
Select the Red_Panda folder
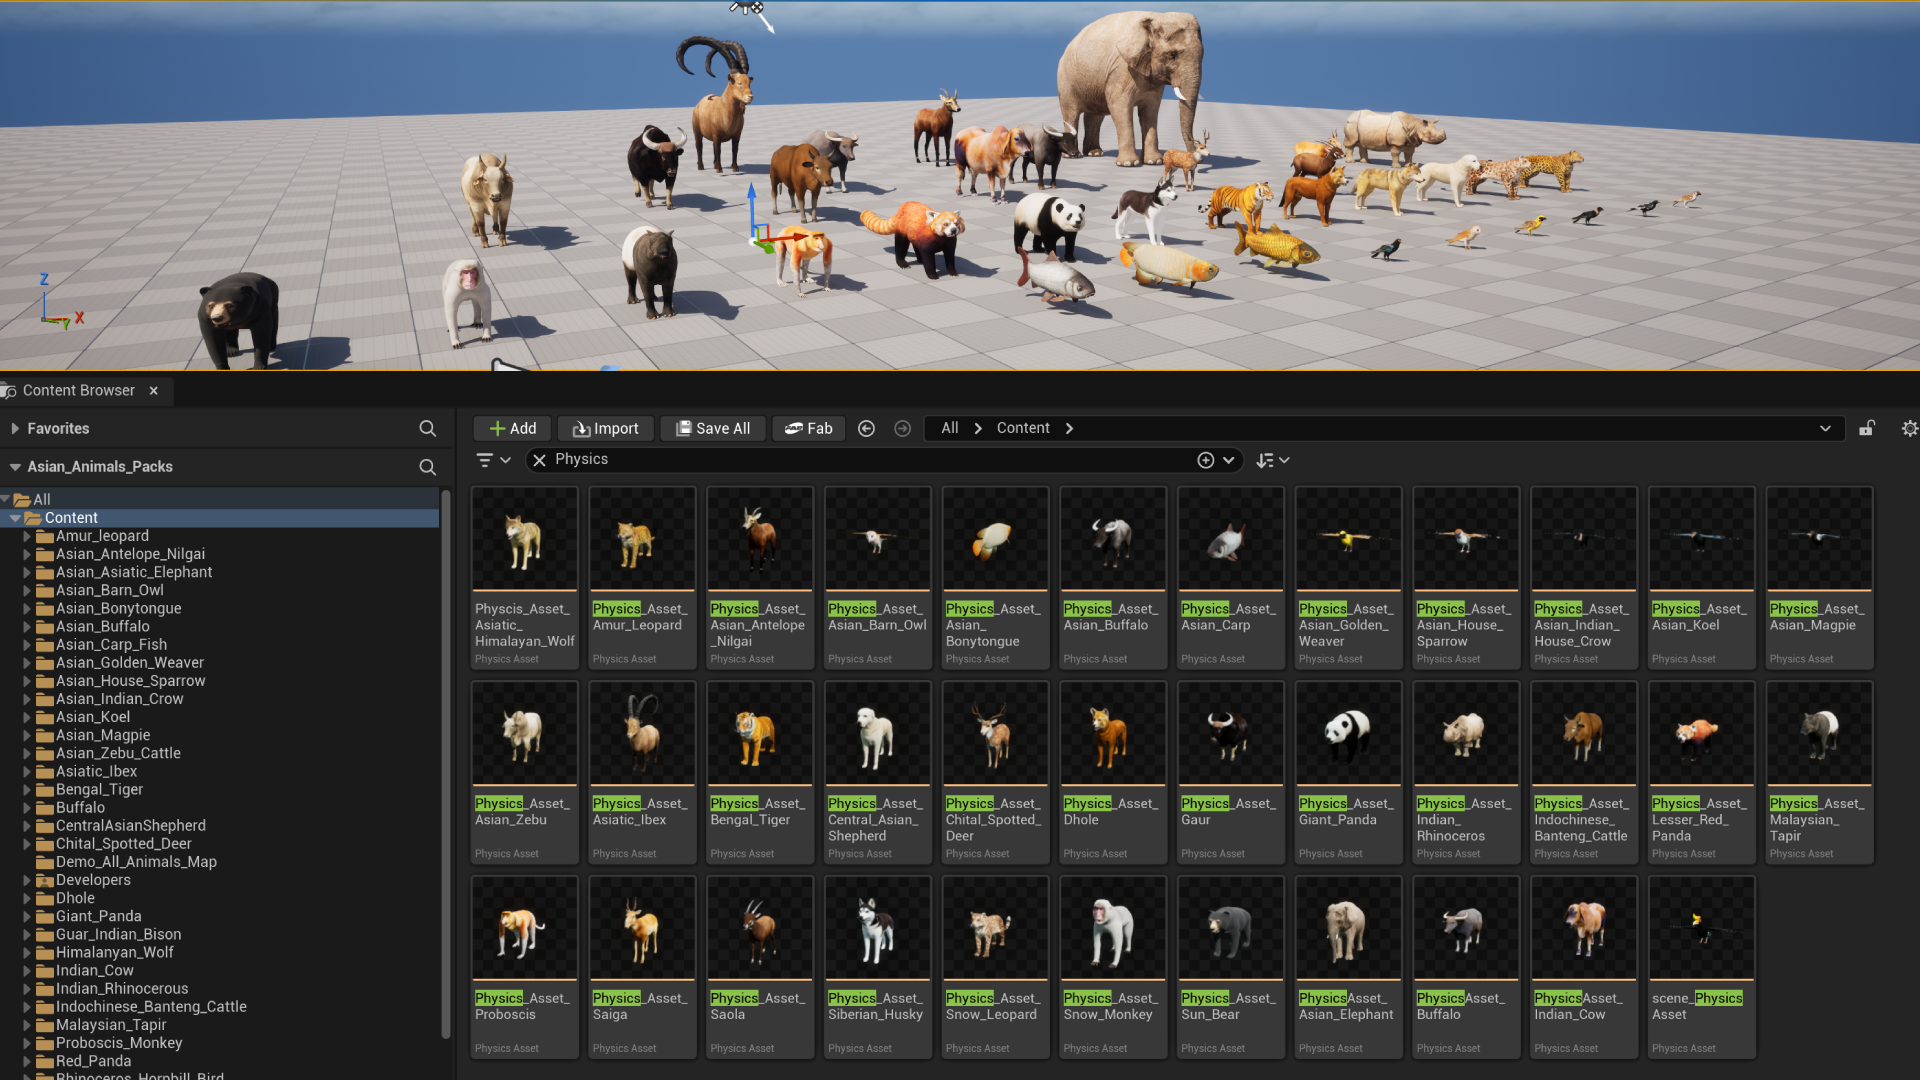click(93, 1061)
